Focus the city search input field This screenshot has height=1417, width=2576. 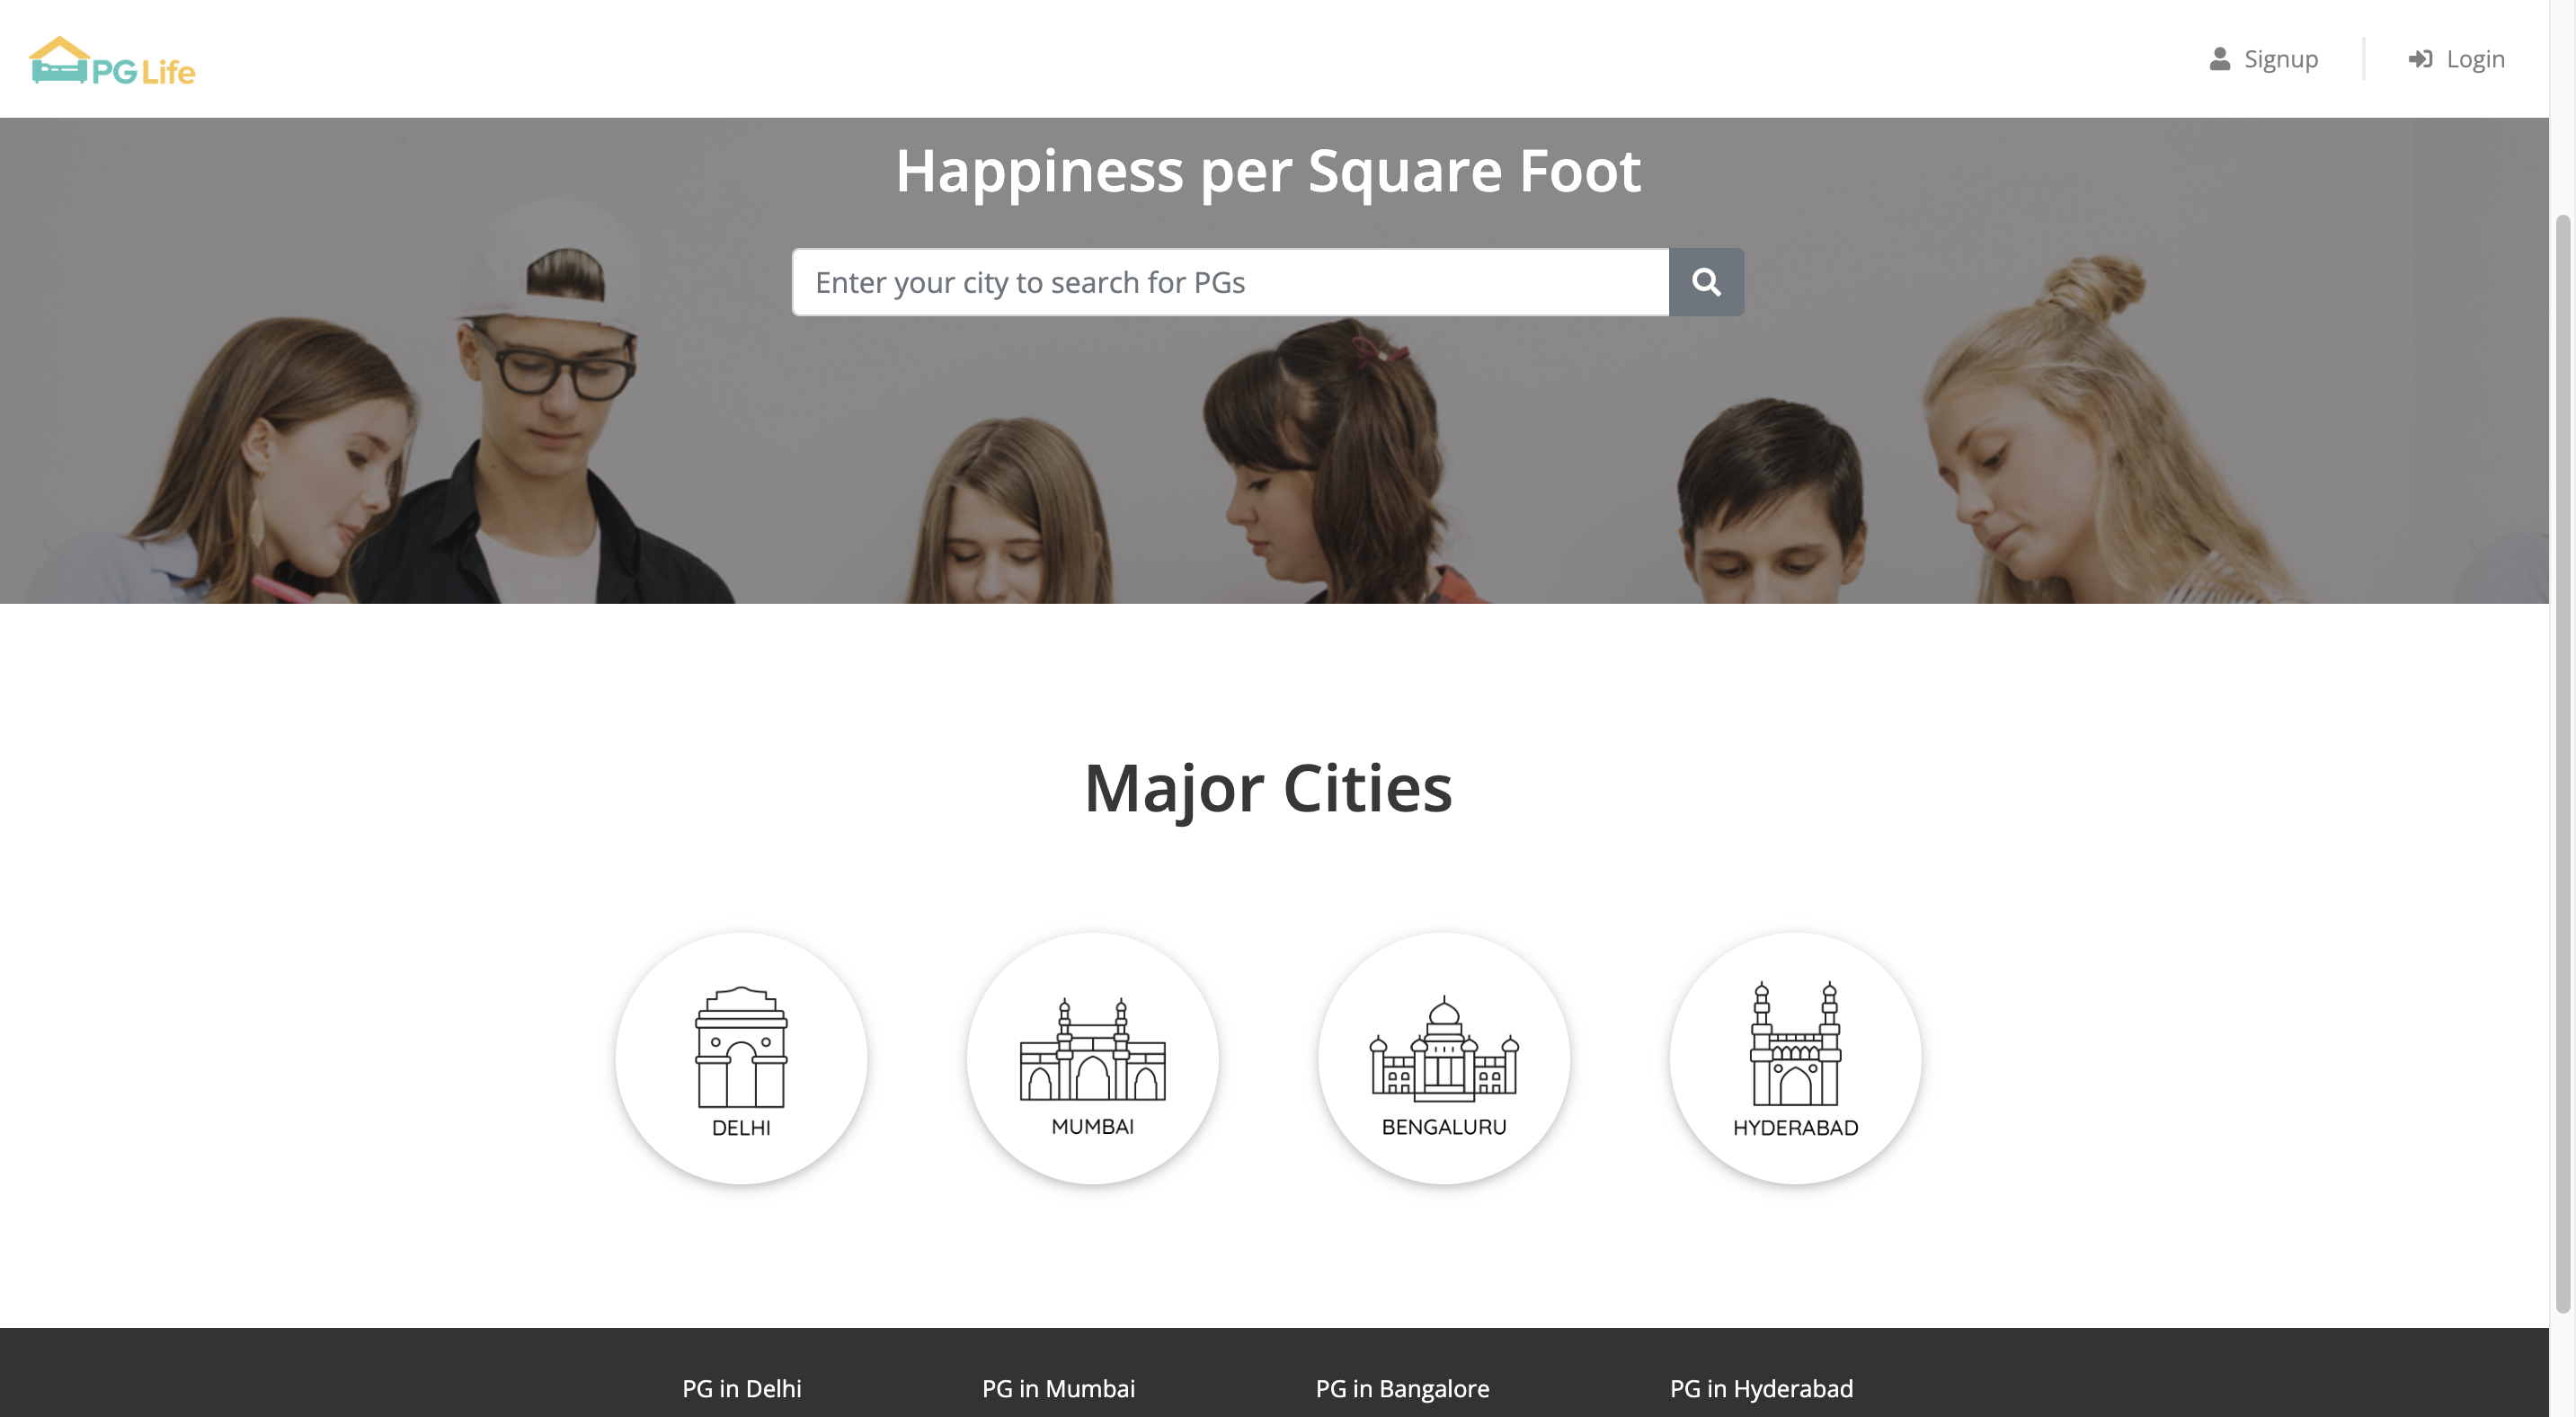pyautogui.click(x=1230, y=282)
